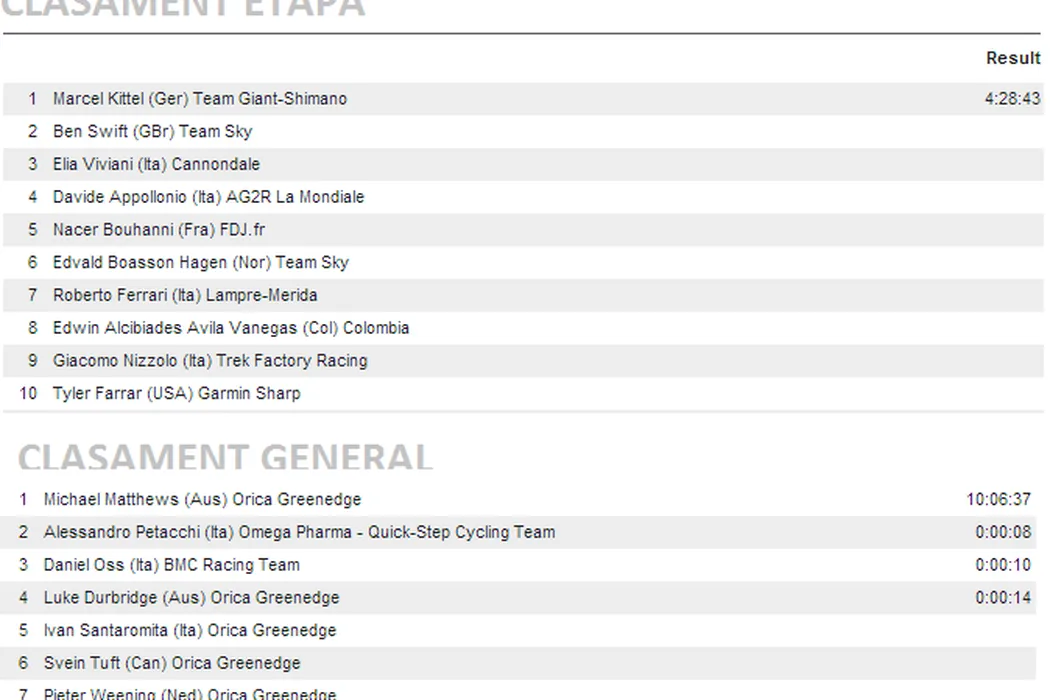Click the 0:00:10 time gap value

(1003, 565)
